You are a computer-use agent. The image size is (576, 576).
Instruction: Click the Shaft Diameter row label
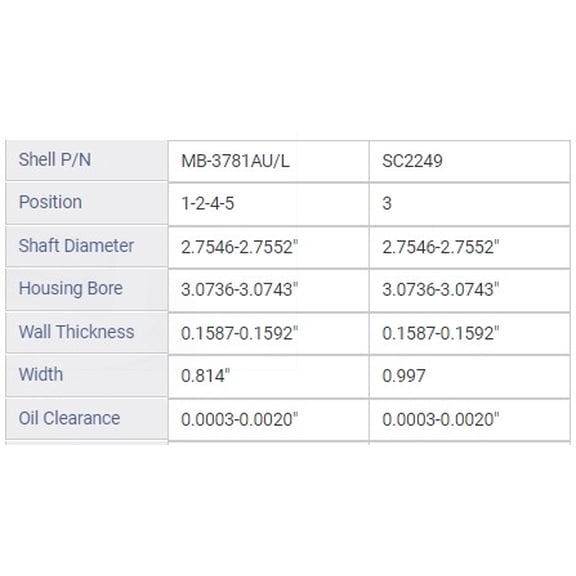click(x=87, y=246)
